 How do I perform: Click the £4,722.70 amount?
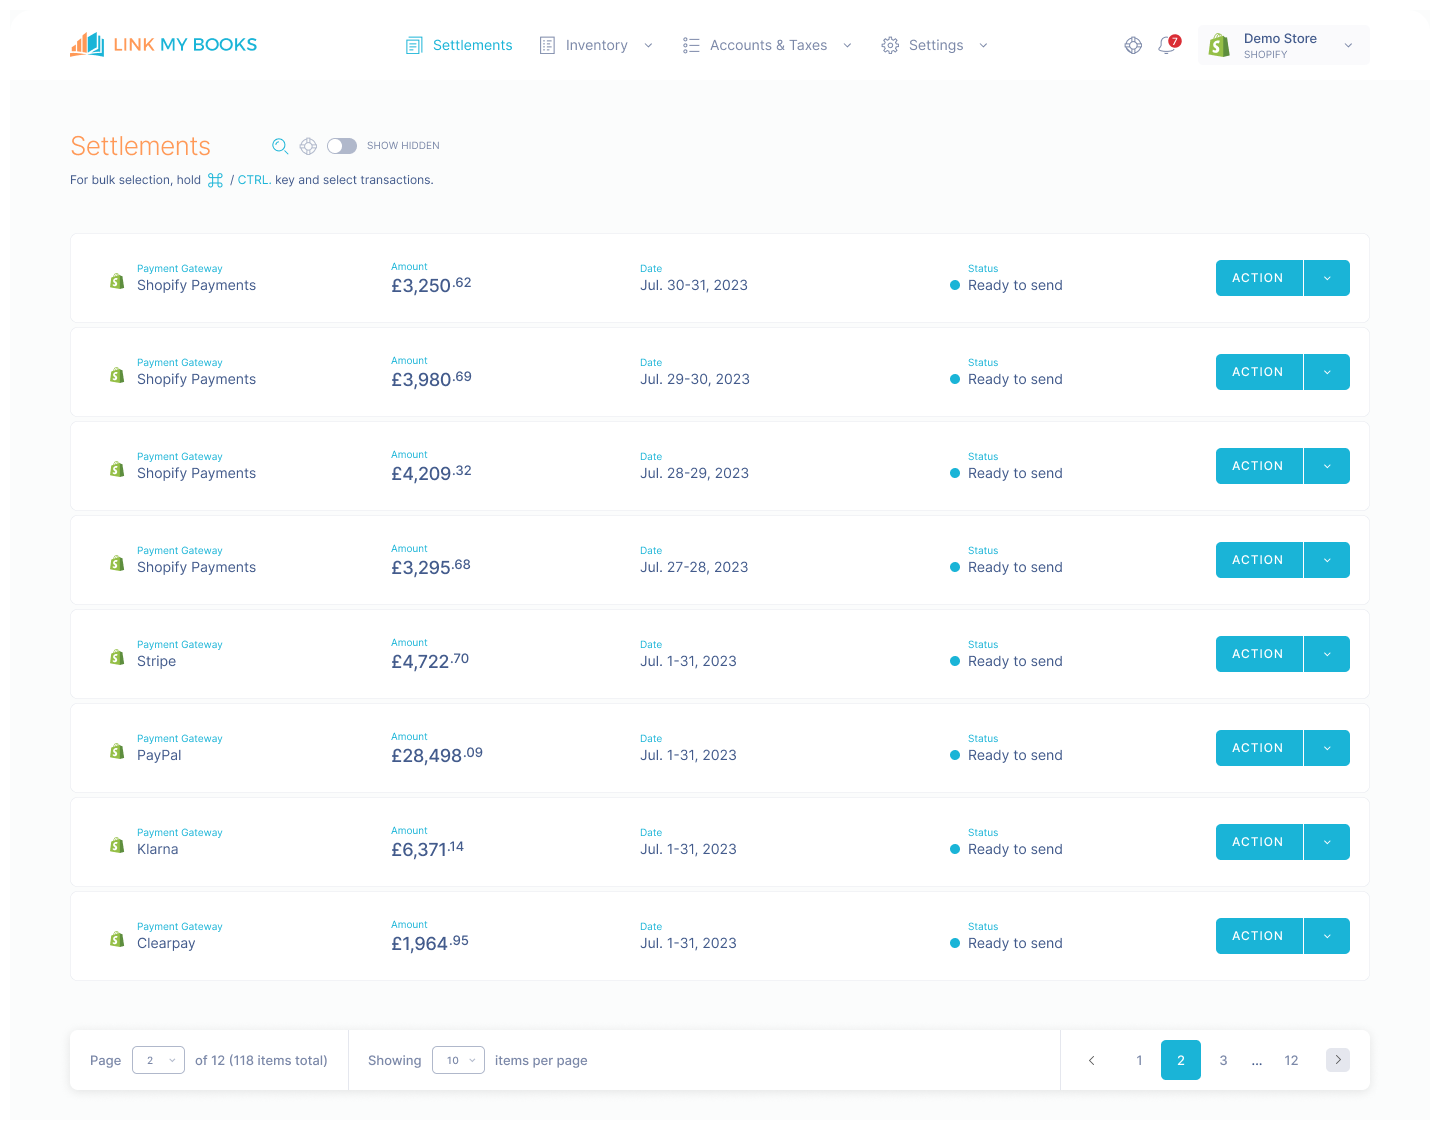pyautogui.click(x=430, y=661)
